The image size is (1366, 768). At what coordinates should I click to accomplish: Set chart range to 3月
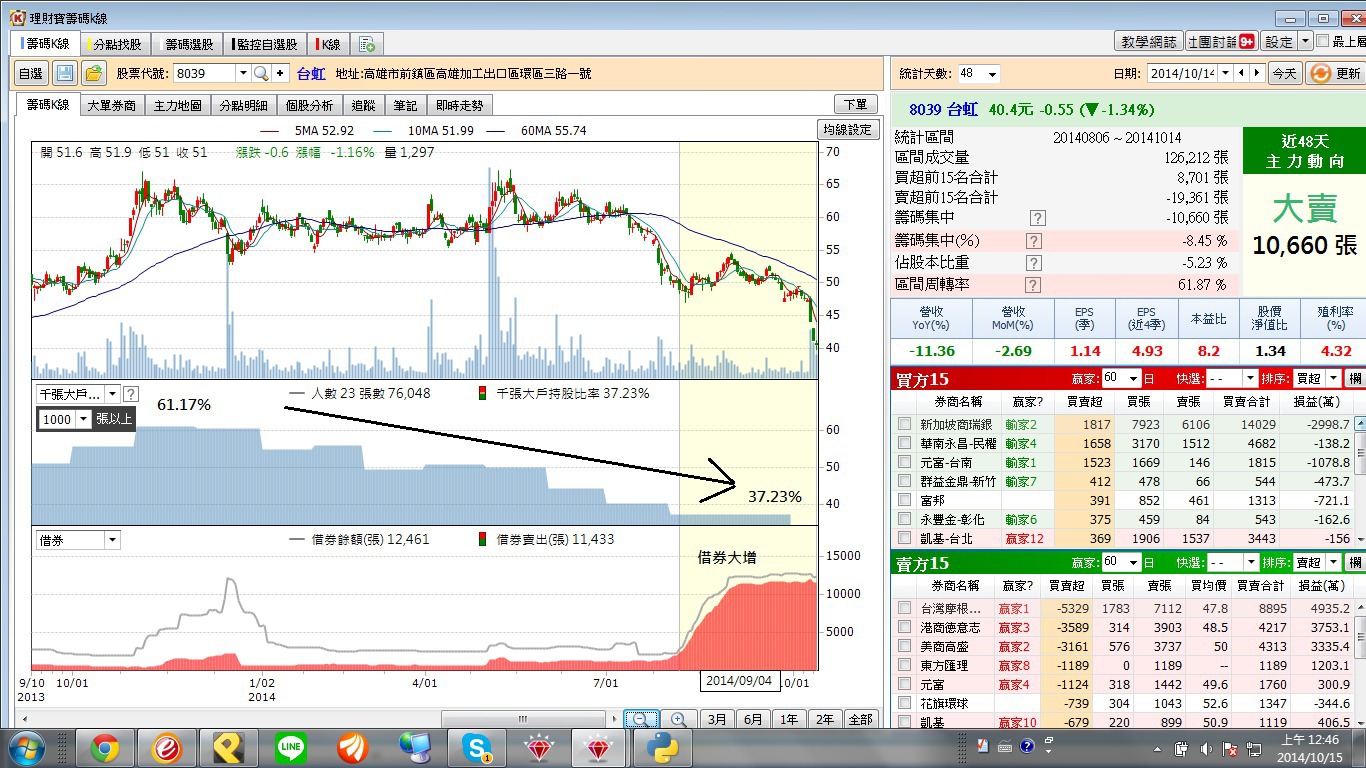click(717, 719)
